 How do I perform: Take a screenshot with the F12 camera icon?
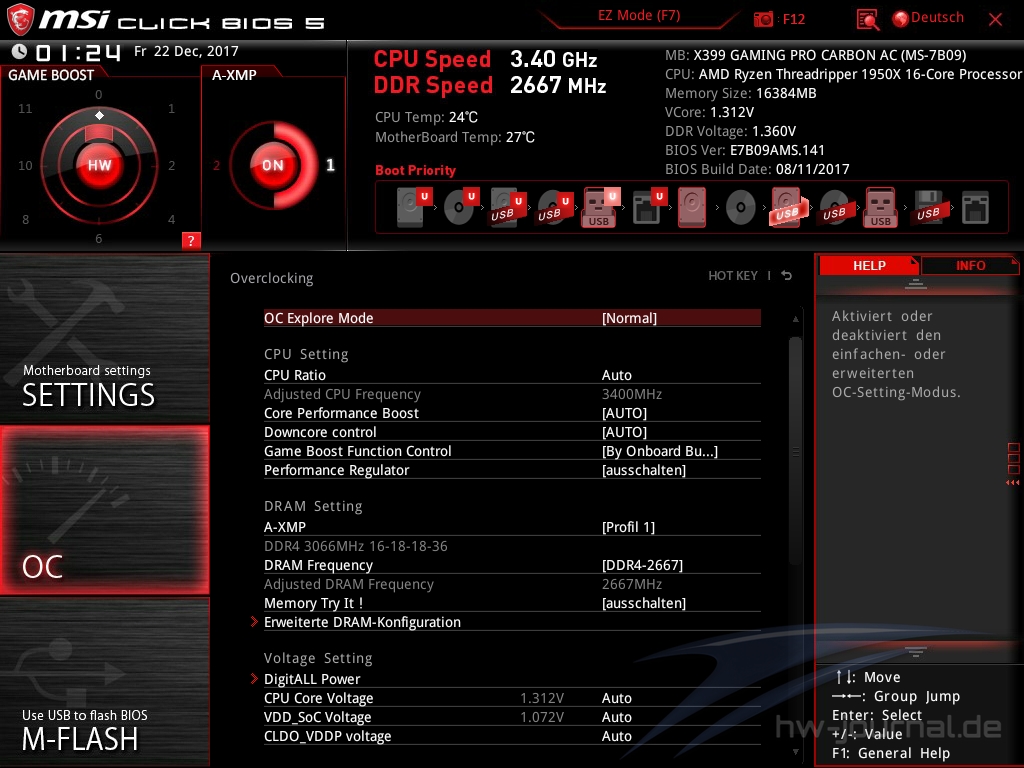pyautogui.click(x=763, y=19)
